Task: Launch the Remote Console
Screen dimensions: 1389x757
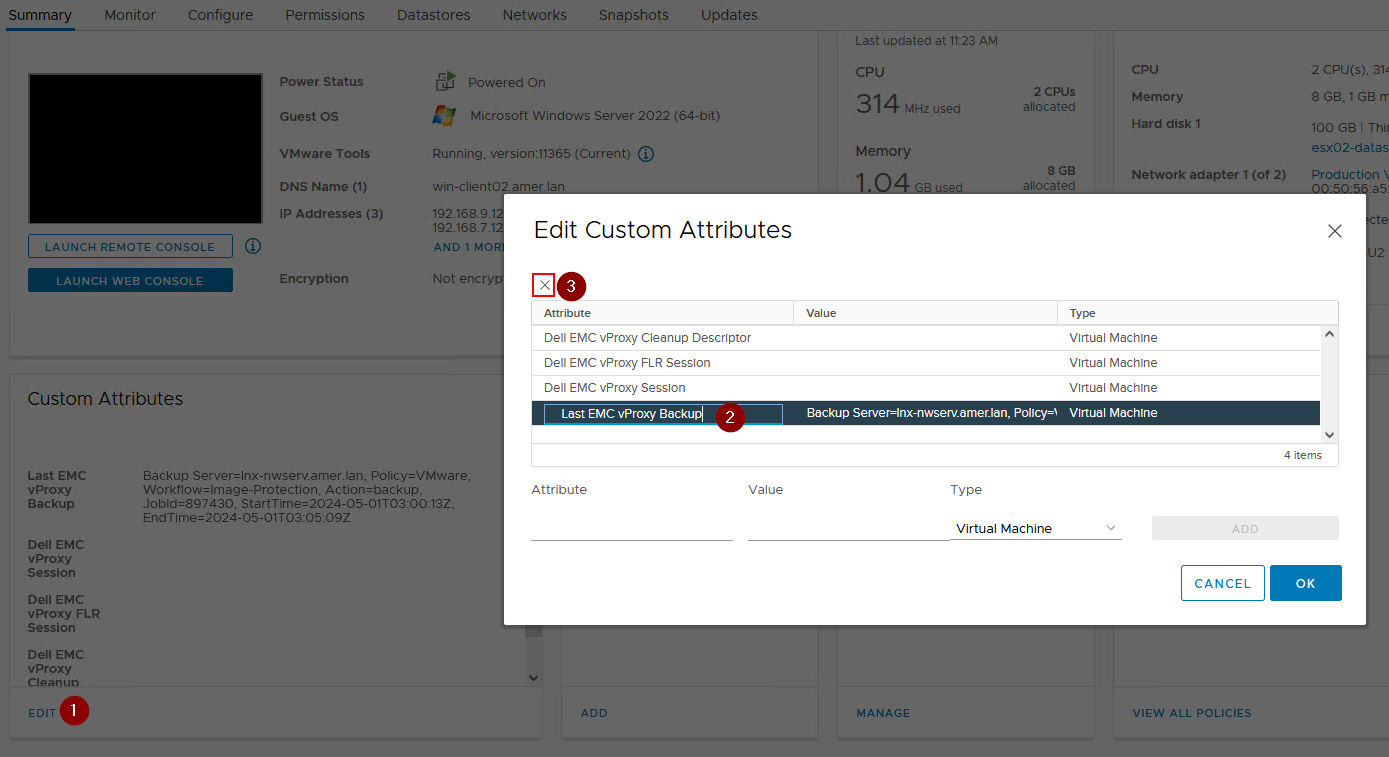Action: tap(130, 245)
